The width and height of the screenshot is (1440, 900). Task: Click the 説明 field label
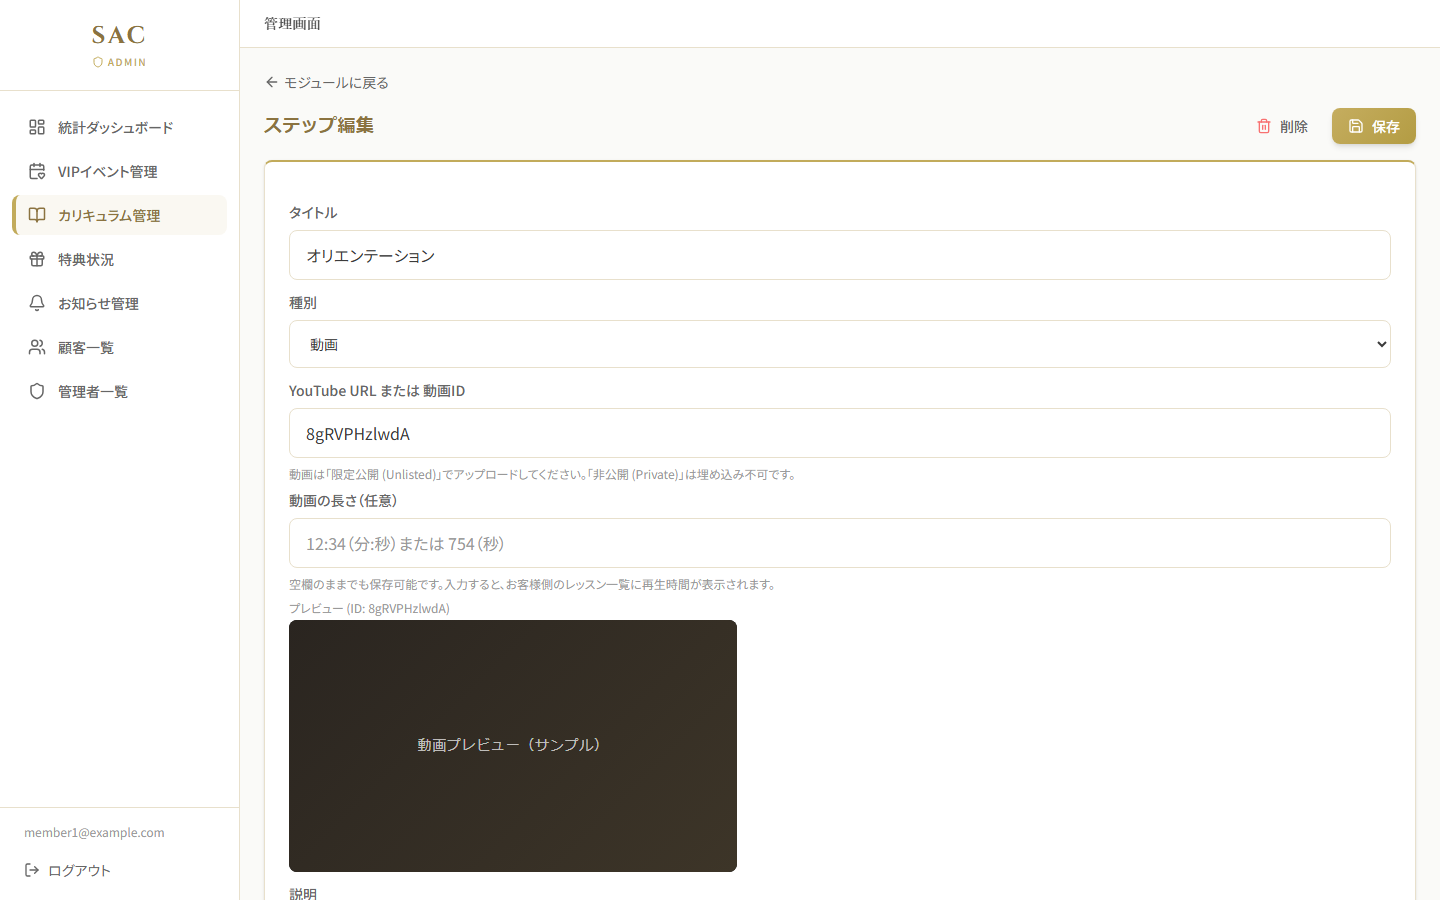[x=303, y=893]
